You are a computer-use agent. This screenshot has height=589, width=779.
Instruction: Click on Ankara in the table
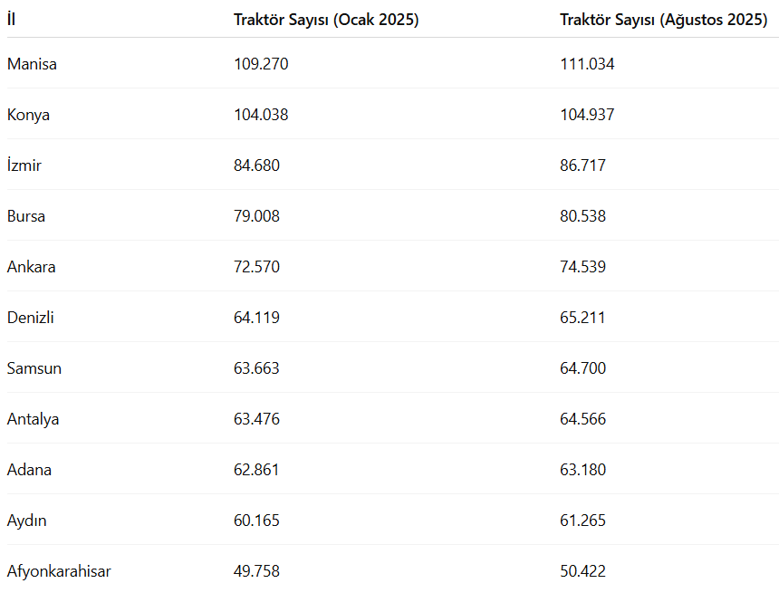pyautogui.click(x=31, y=267)
